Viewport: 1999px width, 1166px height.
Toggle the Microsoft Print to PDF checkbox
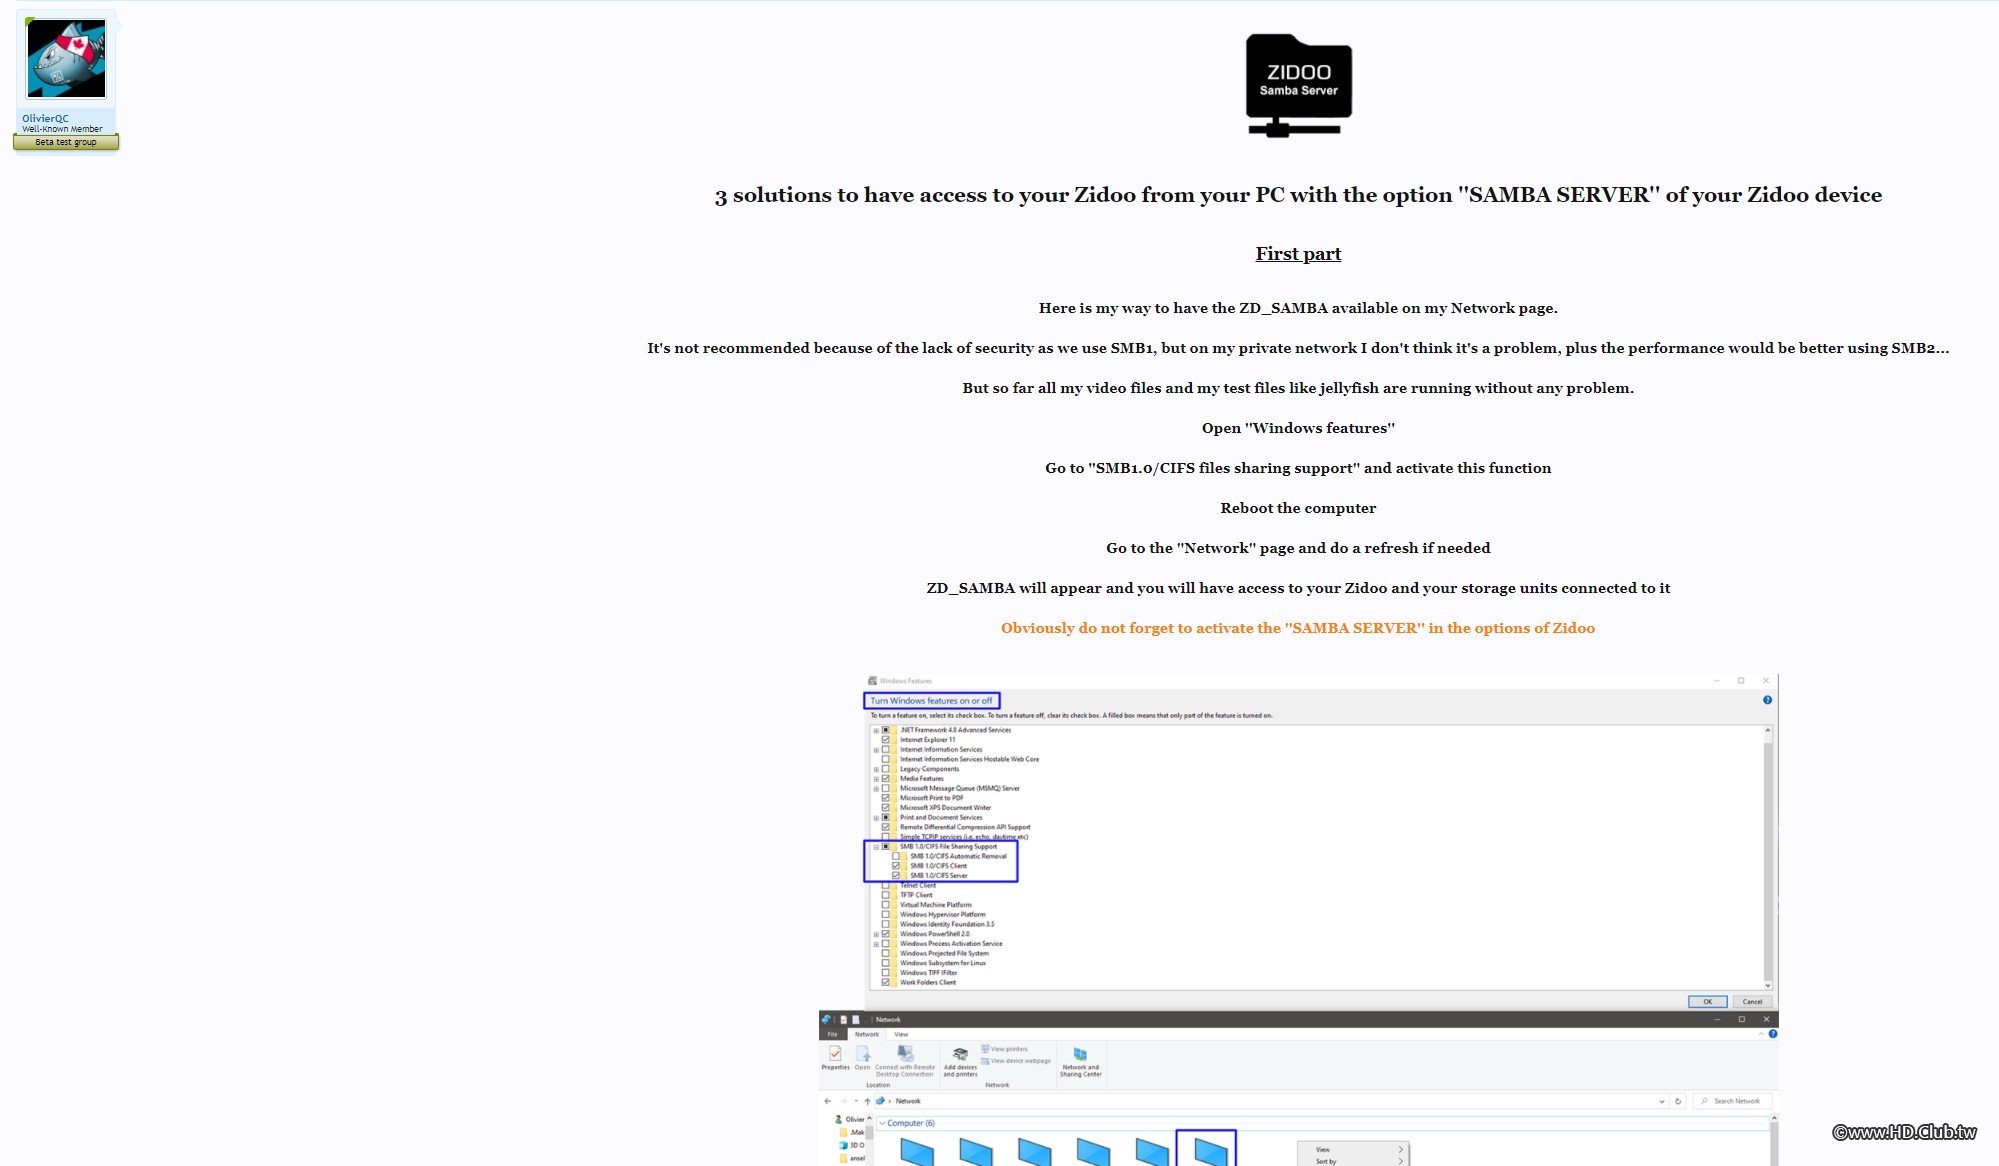(x=885, y=798)
